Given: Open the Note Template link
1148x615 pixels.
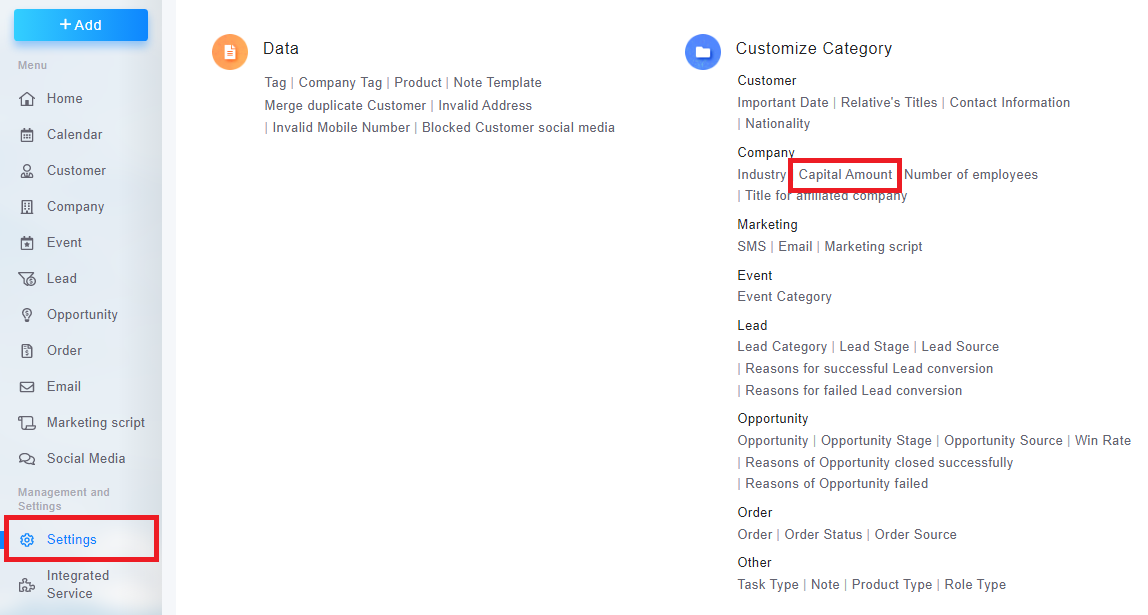Looking at the screenshot, I should [x=498, y=83].
